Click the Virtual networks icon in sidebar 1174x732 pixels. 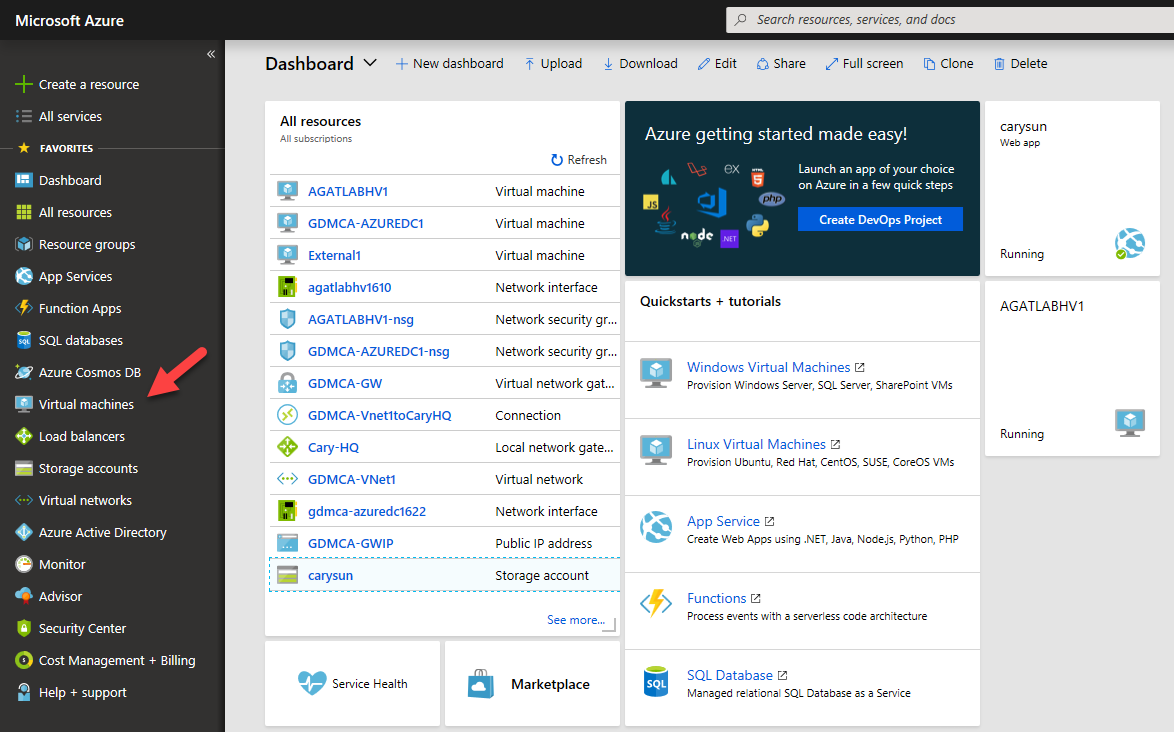(24, 500)
